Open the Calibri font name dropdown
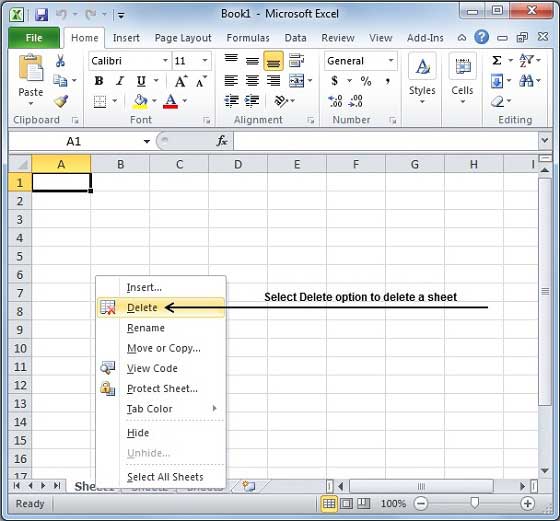The height and width of the screenshot is (521, 560). coord(165,60)
